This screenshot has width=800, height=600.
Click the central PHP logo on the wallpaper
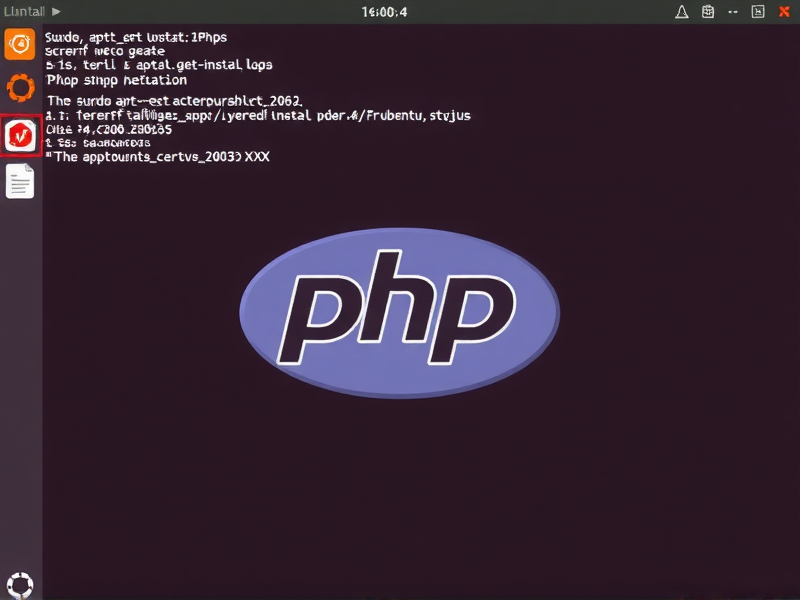[x=399, y=311]
